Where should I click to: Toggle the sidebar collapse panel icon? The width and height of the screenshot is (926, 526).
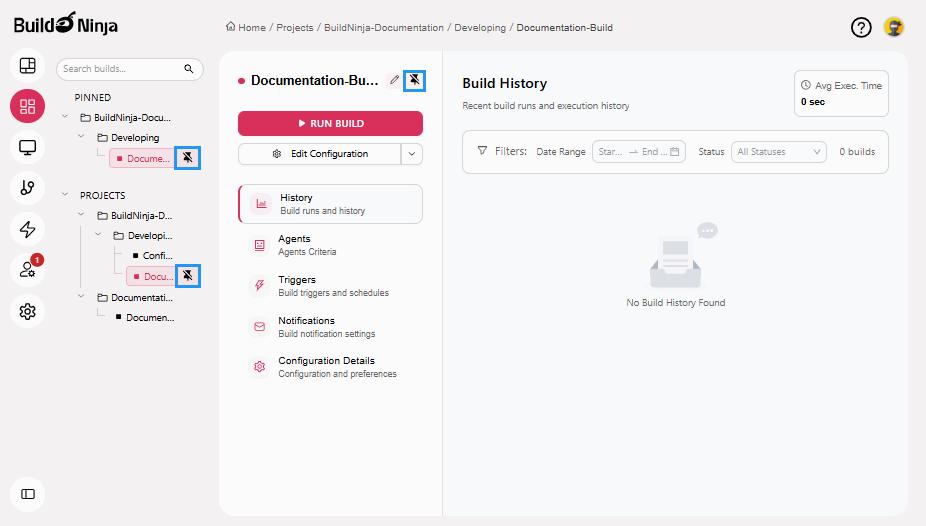[27, 494]
